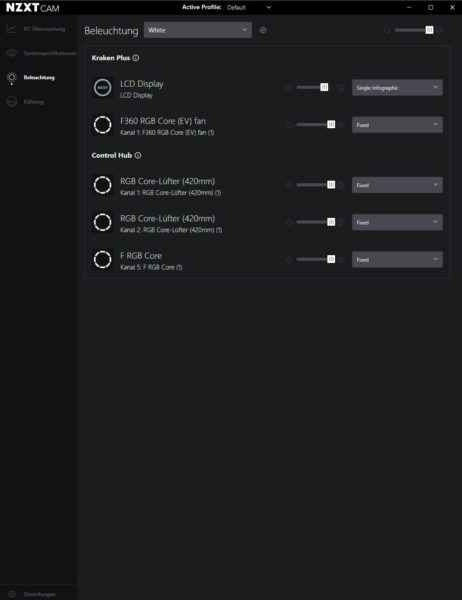The image size is (462, 600).
Task: Open the White lighting preset dropdown
Action: 198,30
